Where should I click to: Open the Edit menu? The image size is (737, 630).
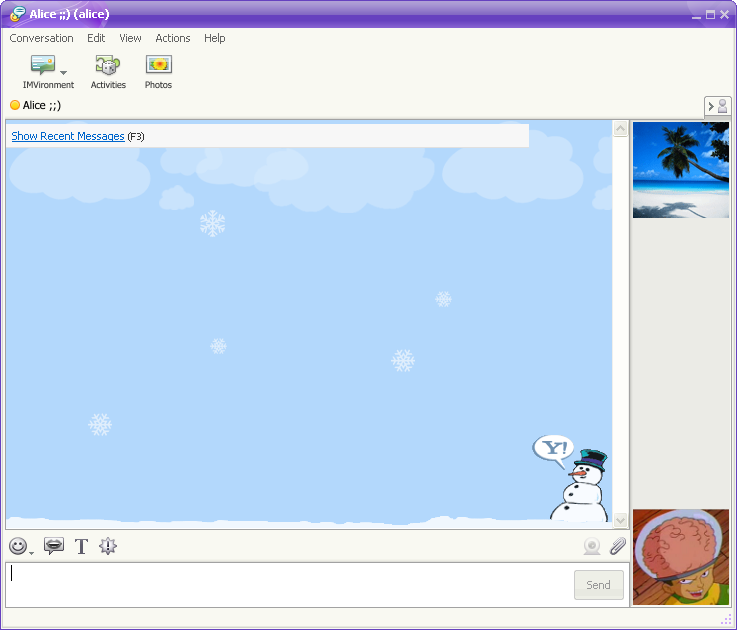pyautogui.click(x=96, y=38)
